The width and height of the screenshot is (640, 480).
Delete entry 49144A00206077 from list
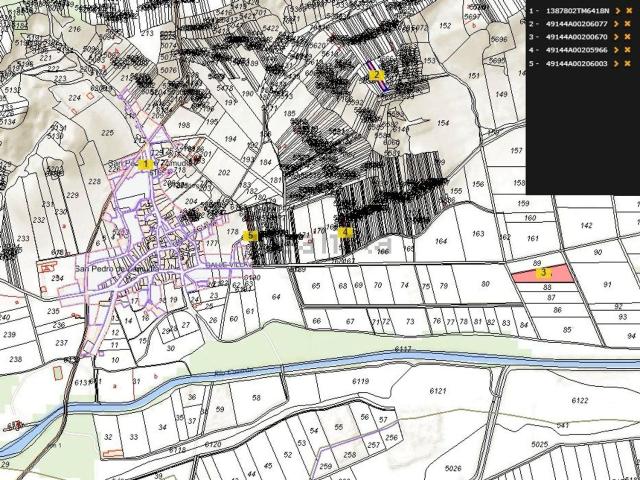628,22
